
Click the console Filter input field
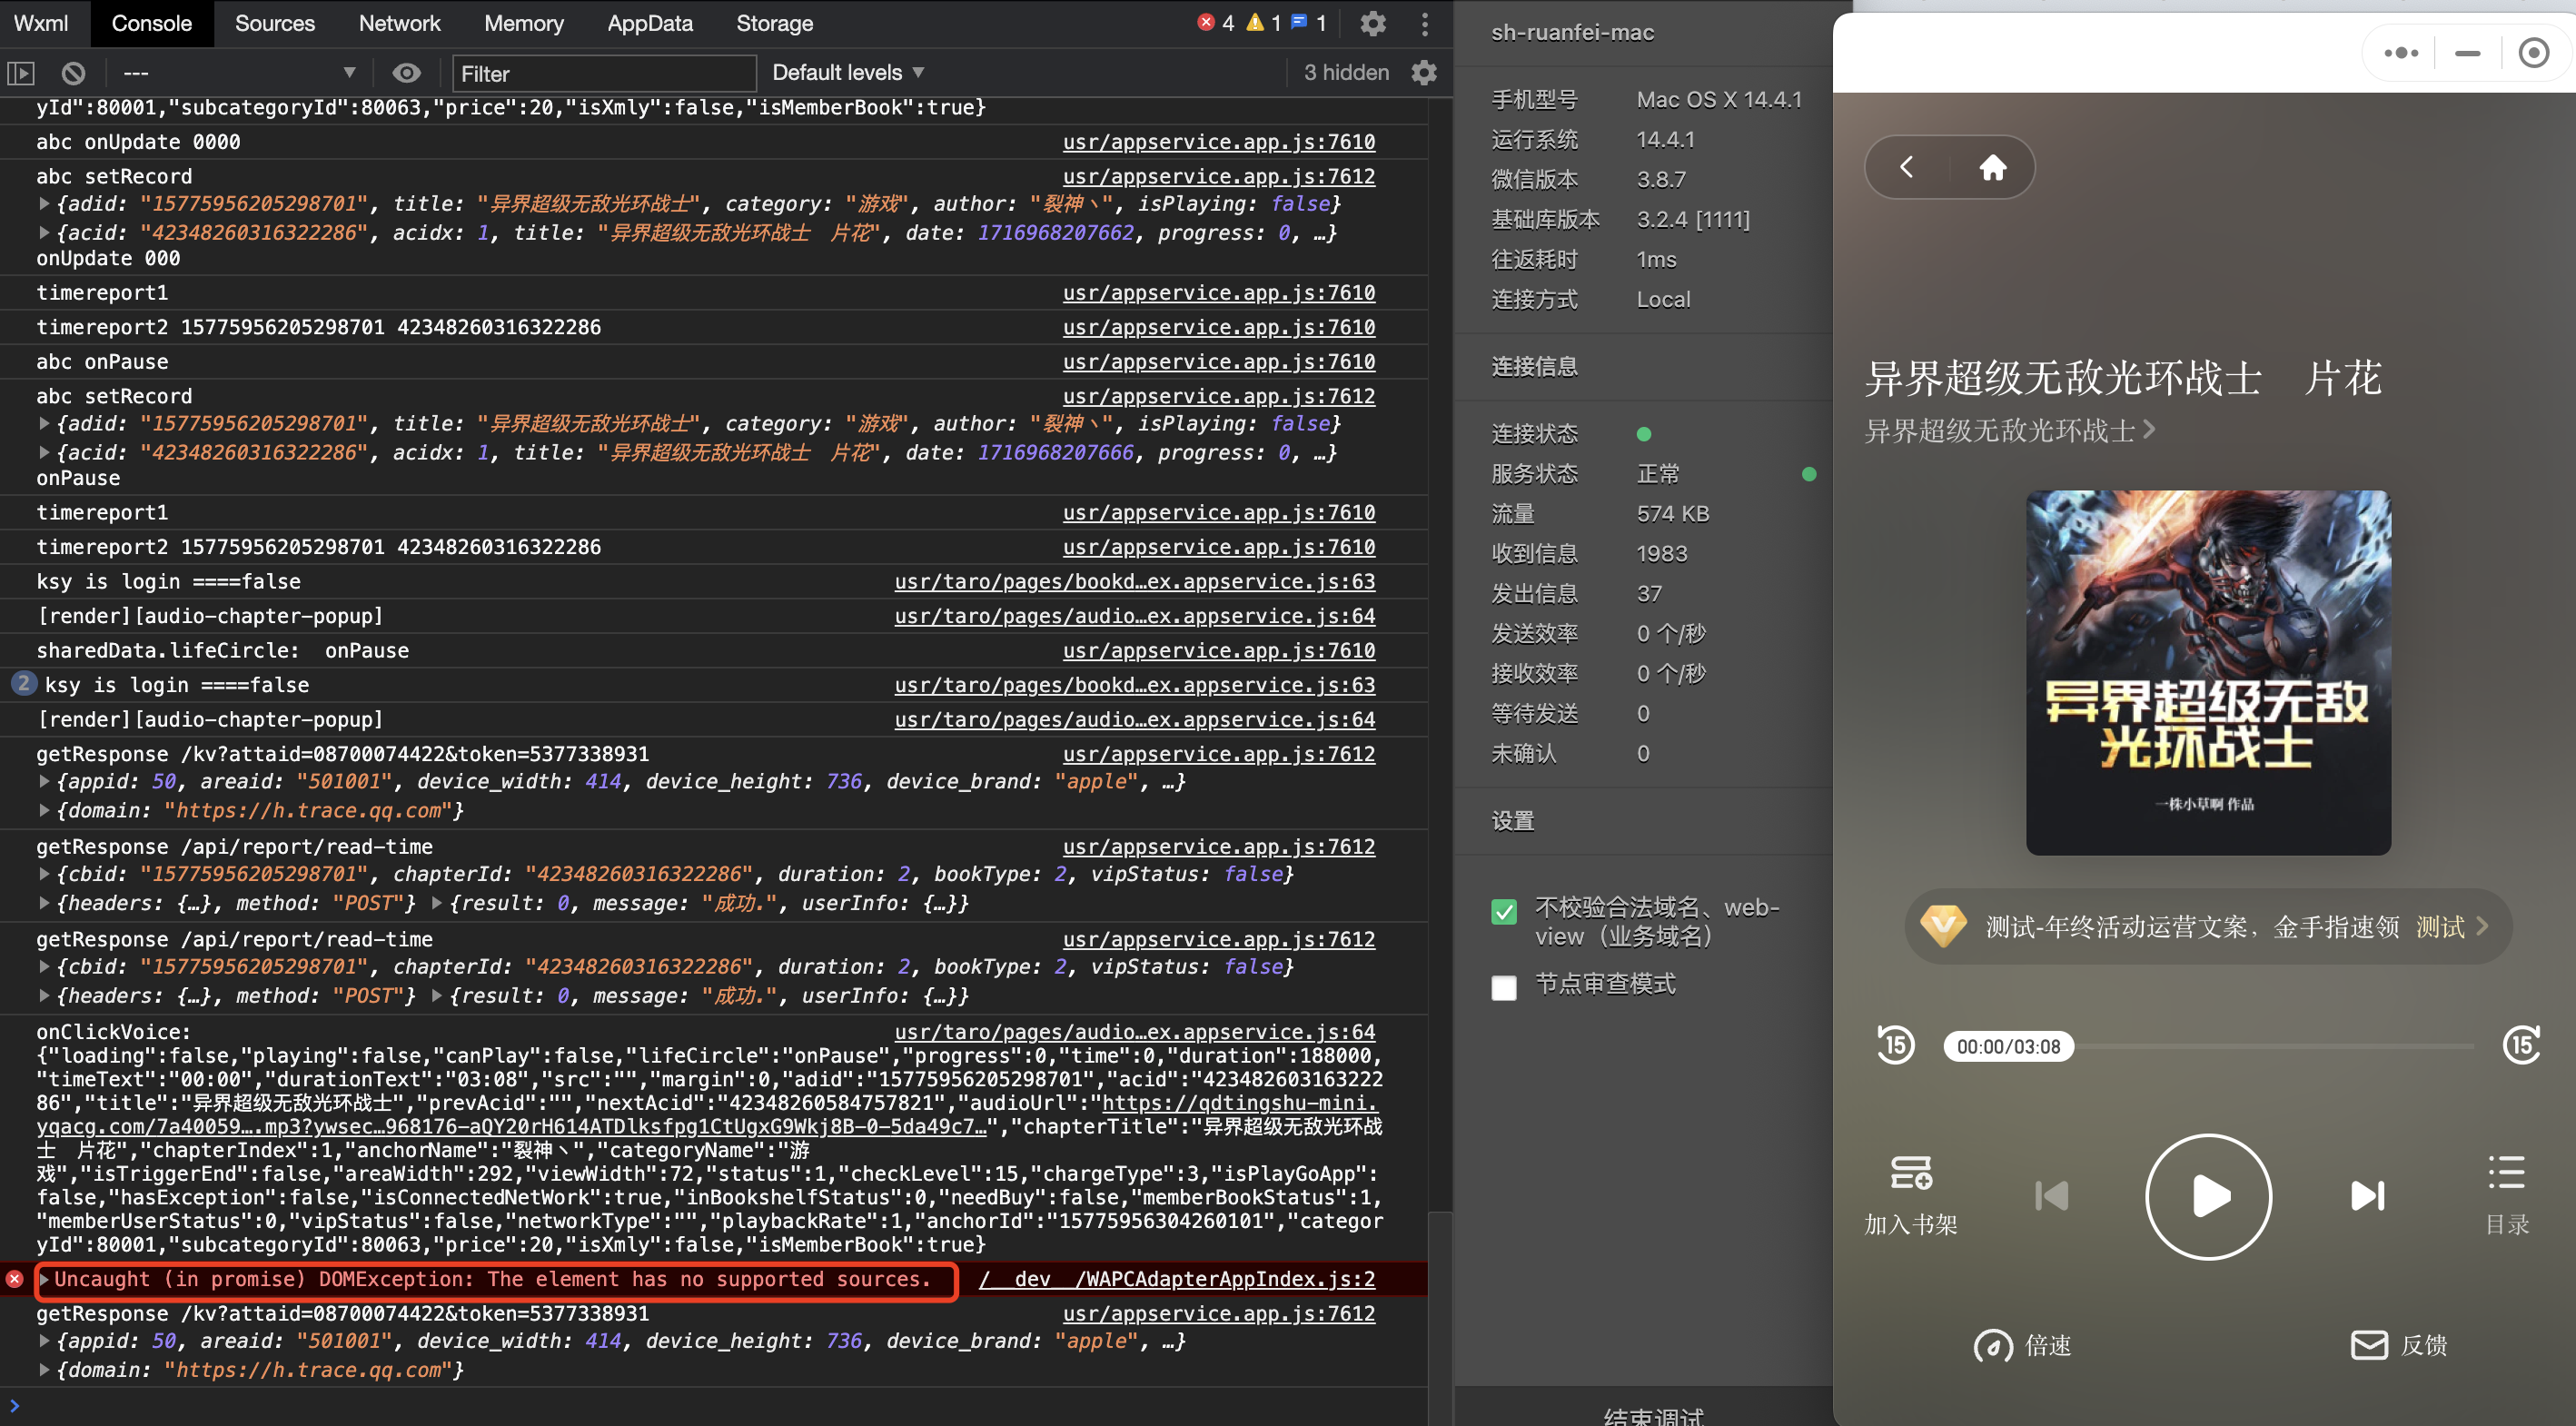point(603,73)
